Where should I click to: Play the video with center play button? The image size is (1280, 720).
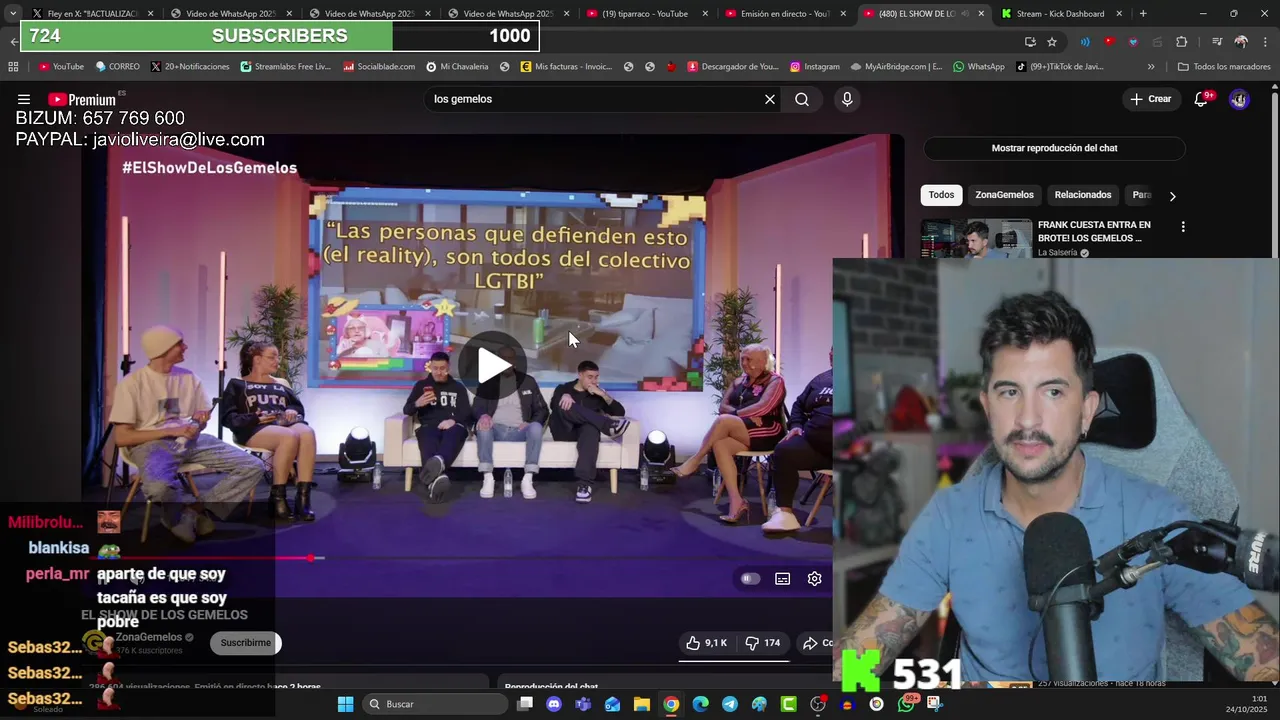[492, 366]
